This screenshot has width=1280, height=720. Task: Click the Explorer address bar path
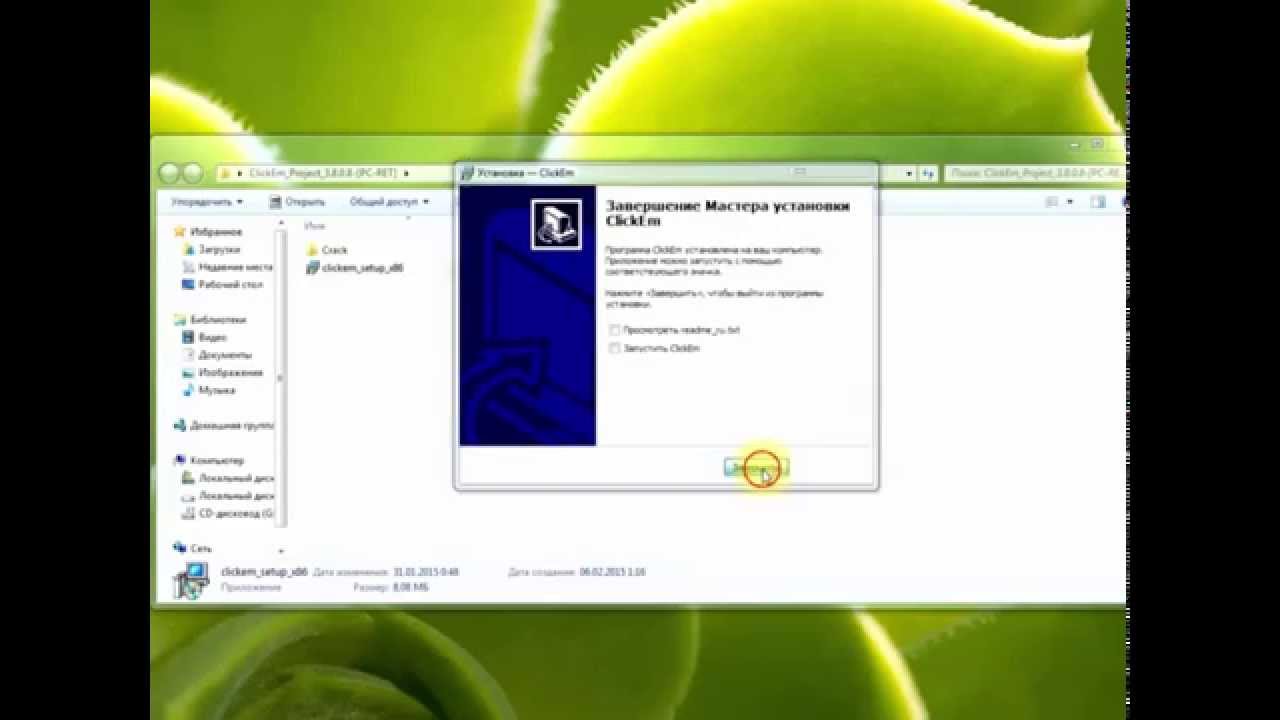pos(322,173)
